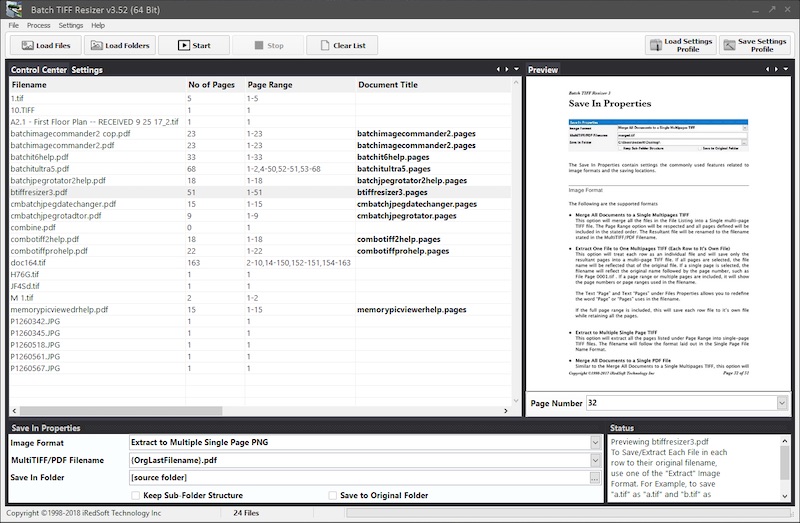This screenshot has width=800, height=523.
Task: Select the Preview panel tab
Action: pyautogui.click(x=543, y=70)
